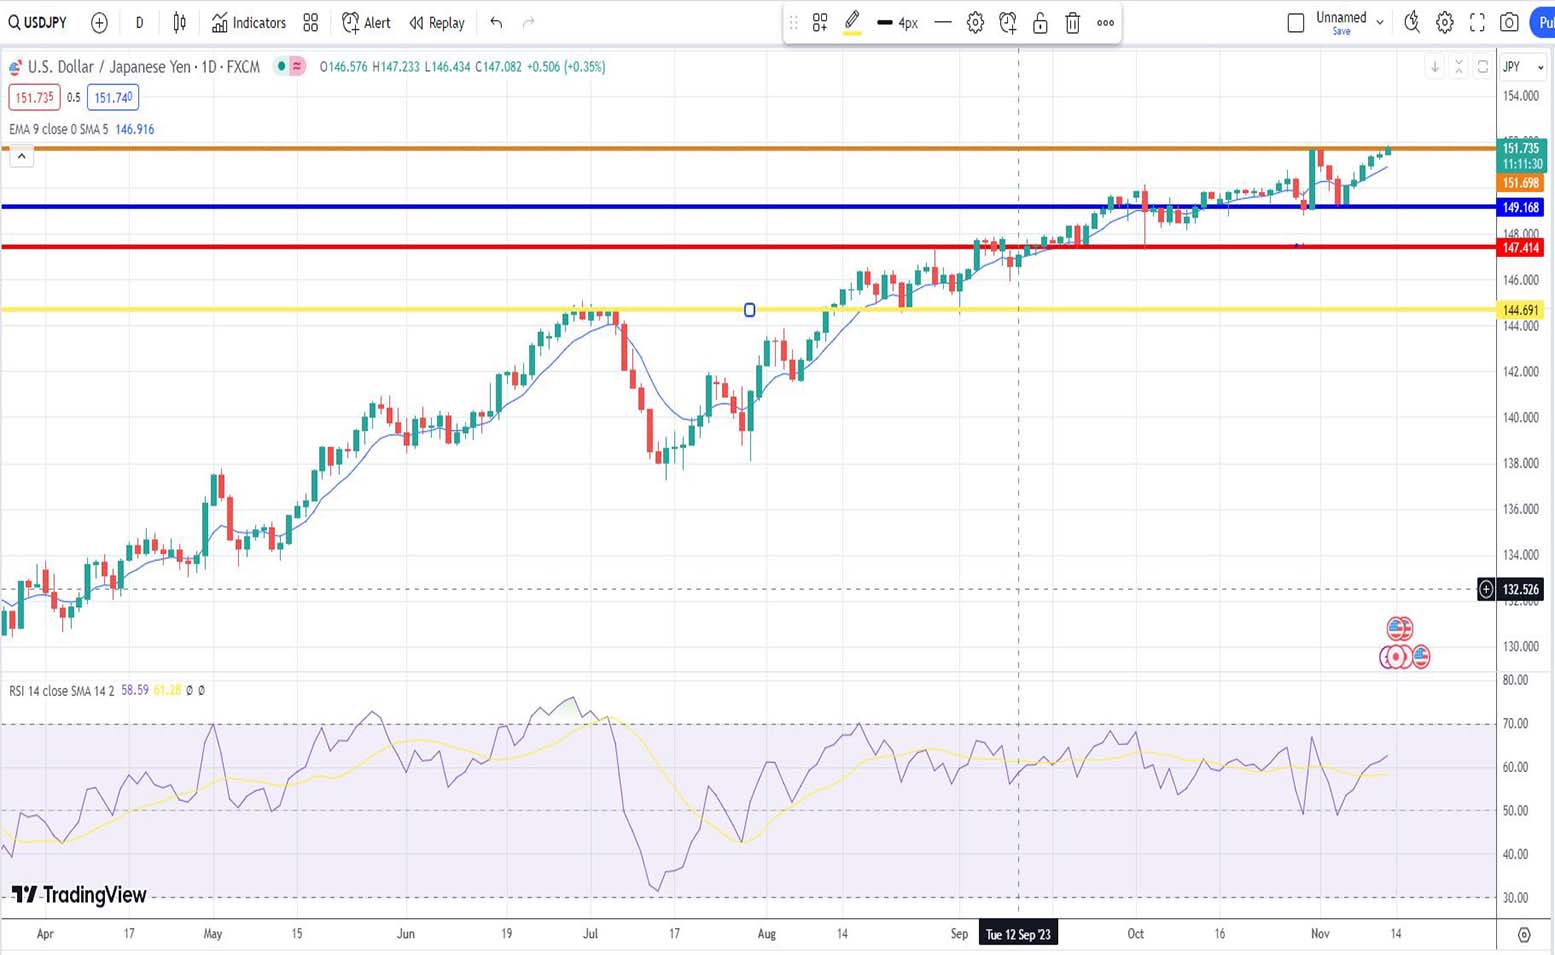The image size is (1555, 955).
Task: Click the Replay button
Action: tap(437, 22)
